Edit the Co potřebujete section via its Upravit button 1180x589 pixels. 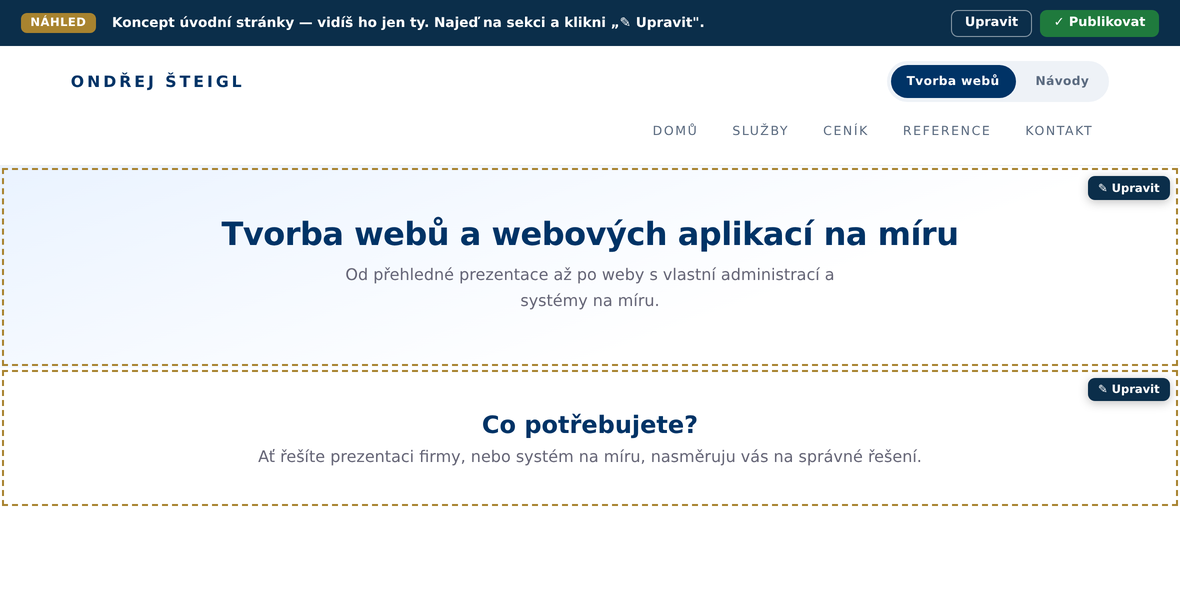pos(1129,389)
